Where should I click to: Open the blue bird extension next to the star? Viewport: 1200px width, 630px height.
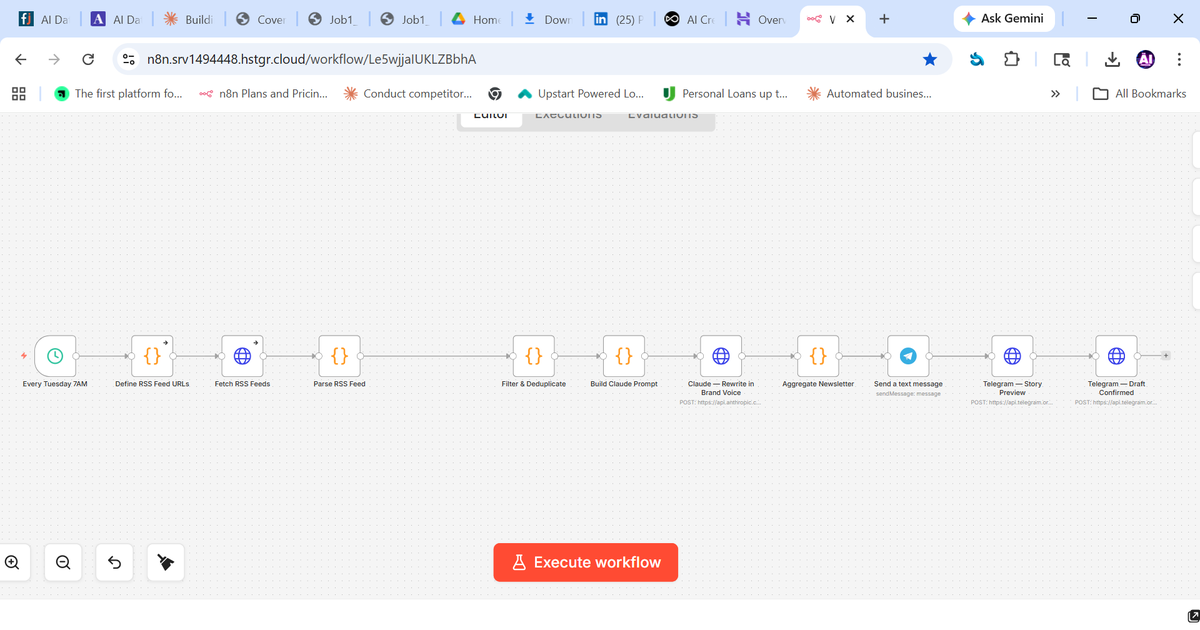coord(976,60)
